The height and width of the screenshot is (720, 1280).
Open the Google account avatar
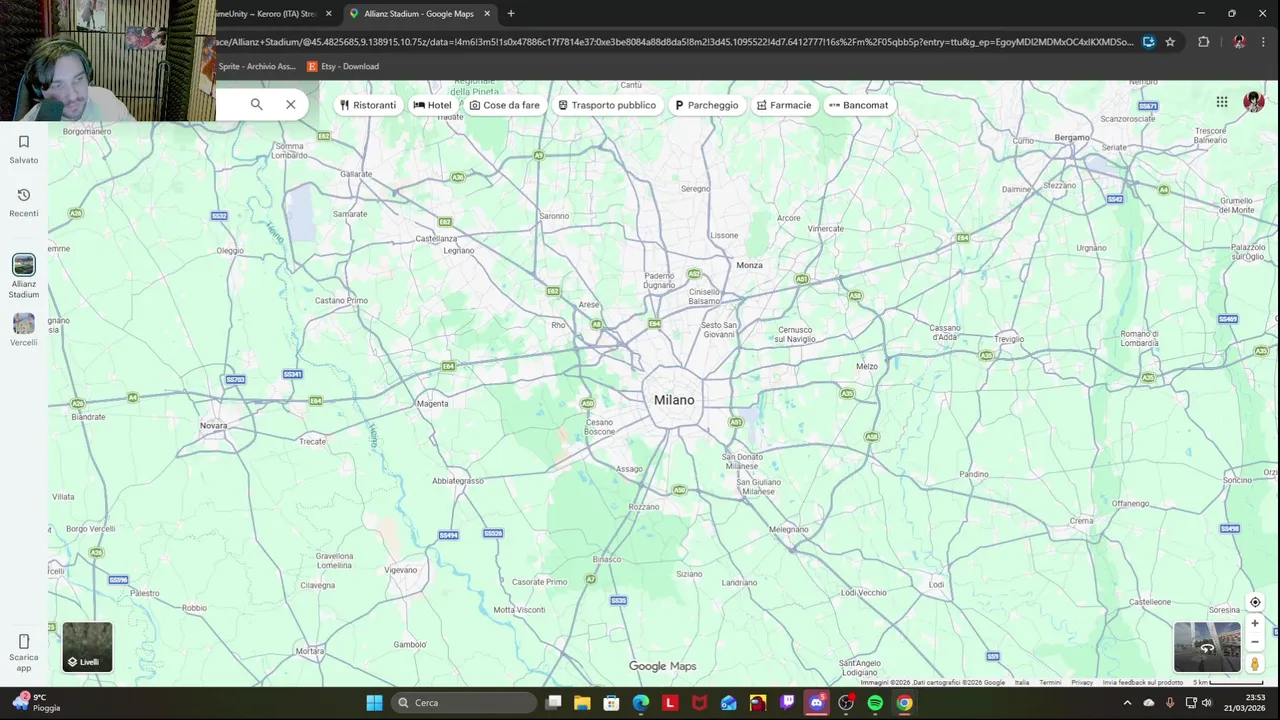click(x=1253, y=102)
